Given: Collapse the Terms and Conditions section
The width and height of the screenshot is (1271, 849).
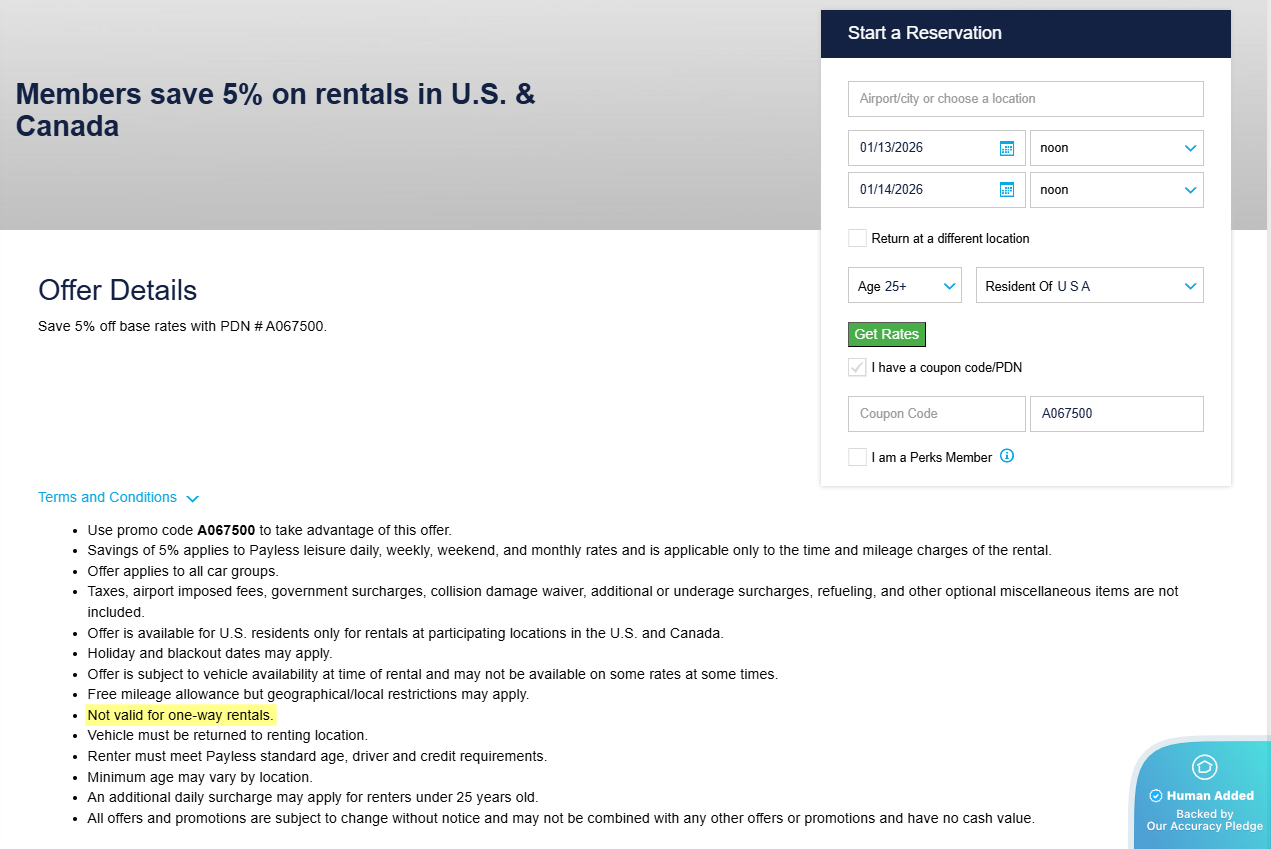Looking at the screenshot, I should (119, 498).
